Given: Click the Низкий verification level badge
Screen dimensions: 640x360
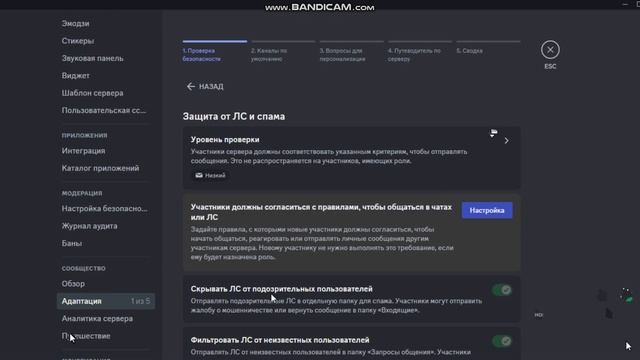Looking at the screenshot, I should tap(210, 176).
